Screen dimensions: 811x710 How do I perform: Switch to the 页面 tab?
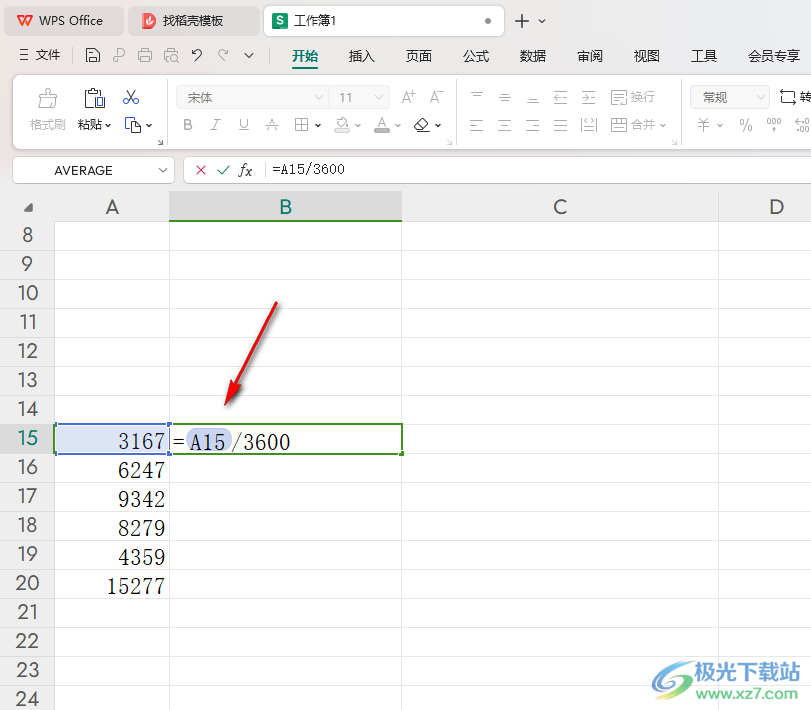pos(418,56)
